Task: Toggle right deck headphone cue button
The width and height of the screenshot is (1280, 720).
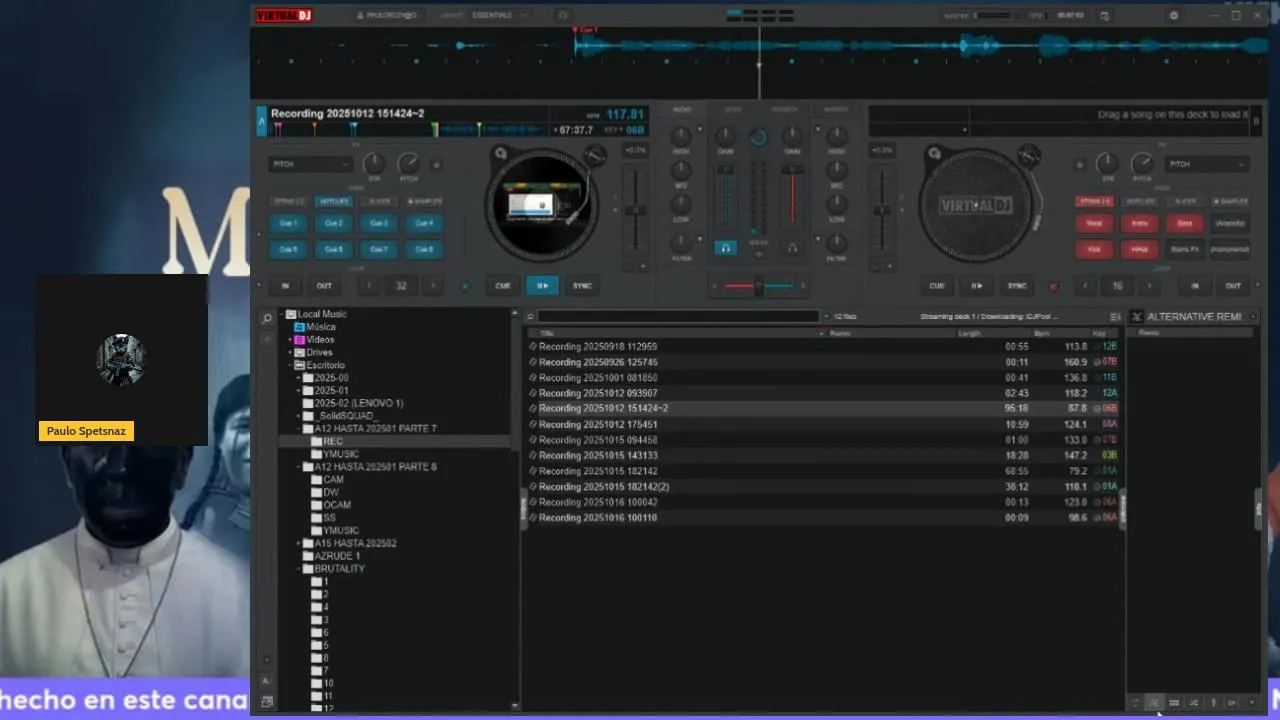Action: coord(793,248)
